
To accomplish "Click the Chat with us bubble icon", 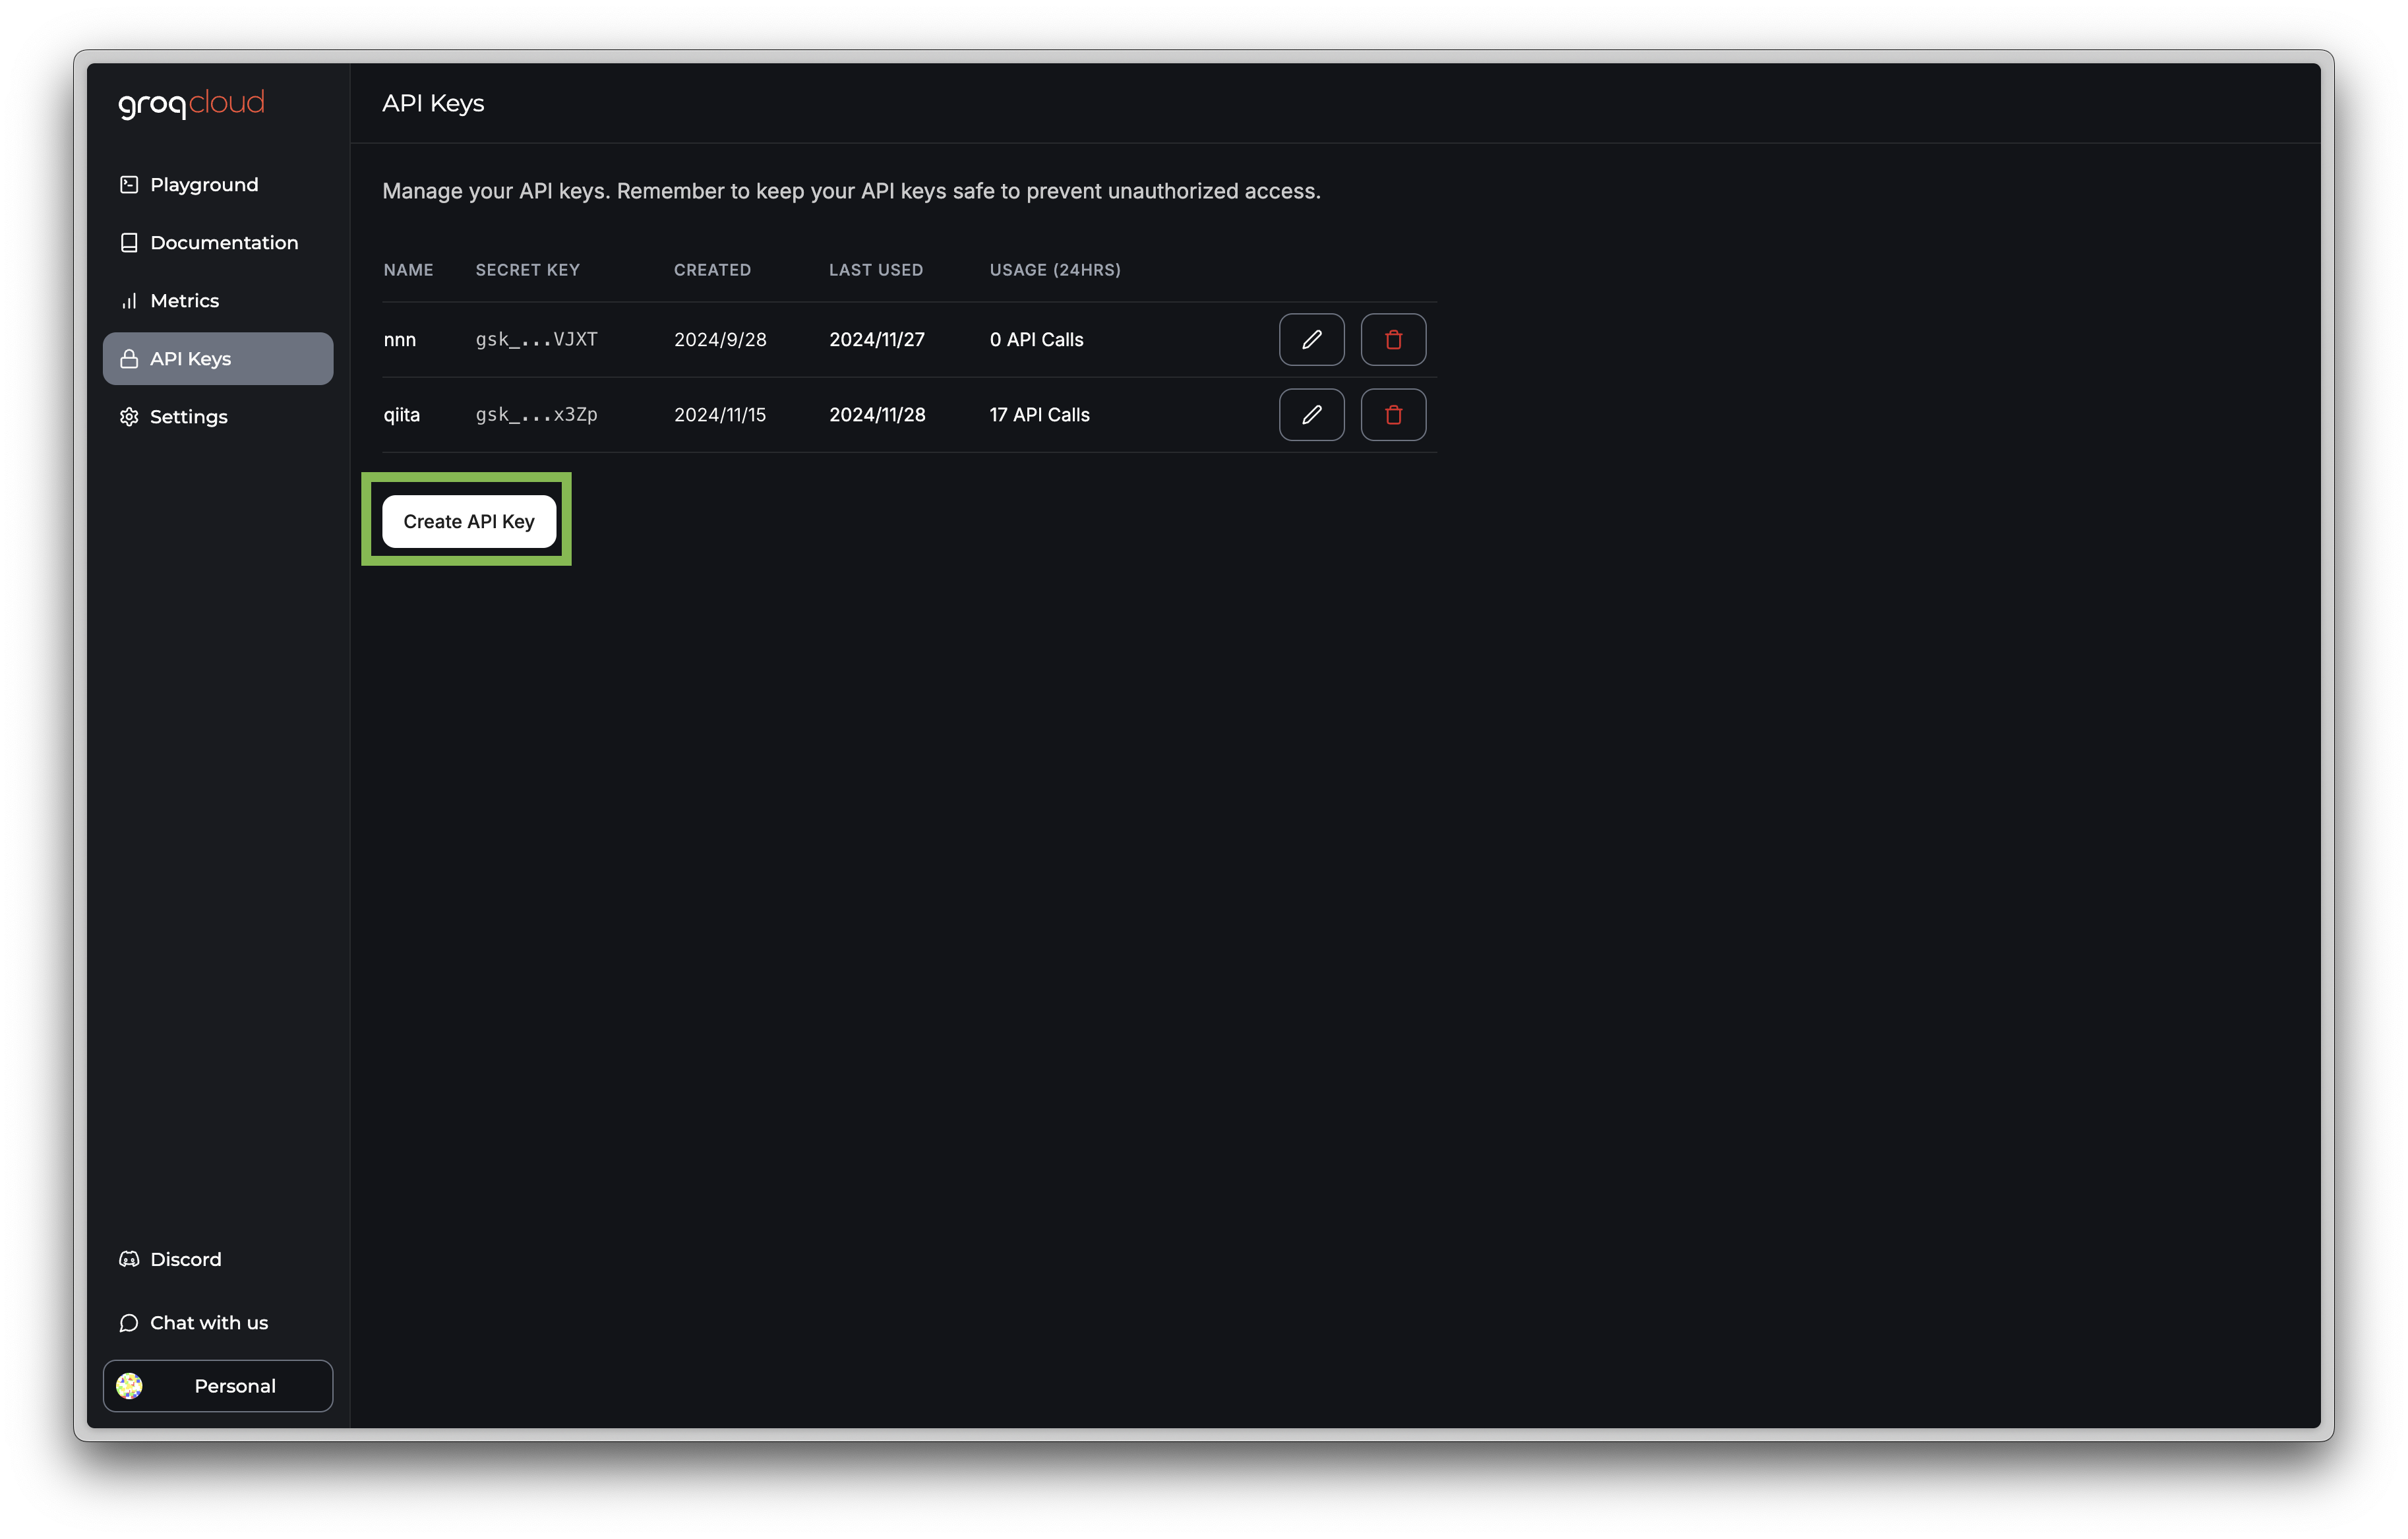I will click(x=129, y=1323).
